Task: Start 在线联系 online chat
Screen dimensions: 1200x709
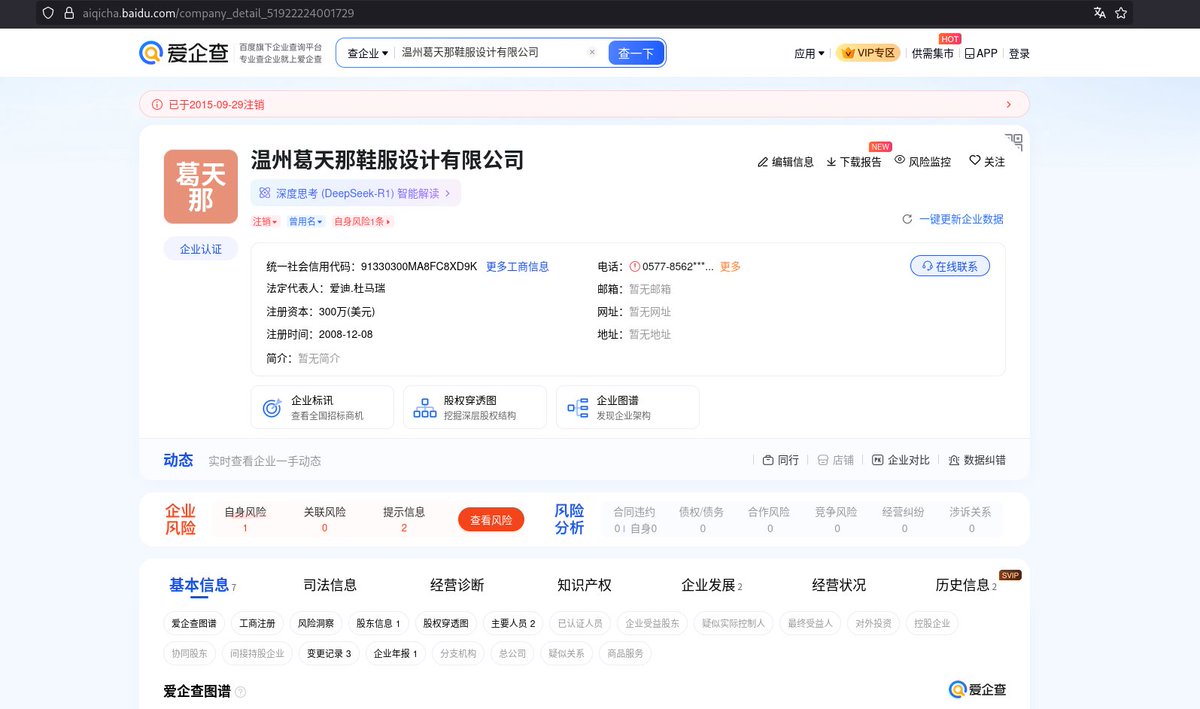Action: tap(950, 266)
